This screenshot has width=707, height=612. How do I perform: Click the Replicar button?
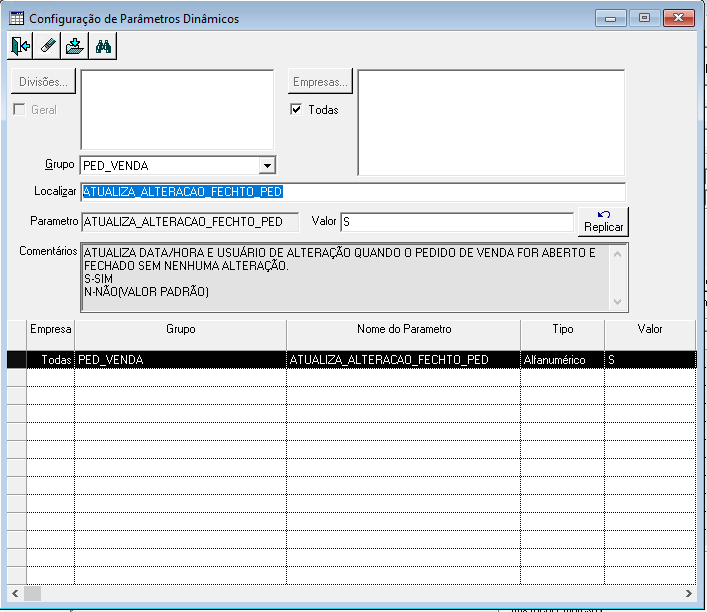point(603,221)
